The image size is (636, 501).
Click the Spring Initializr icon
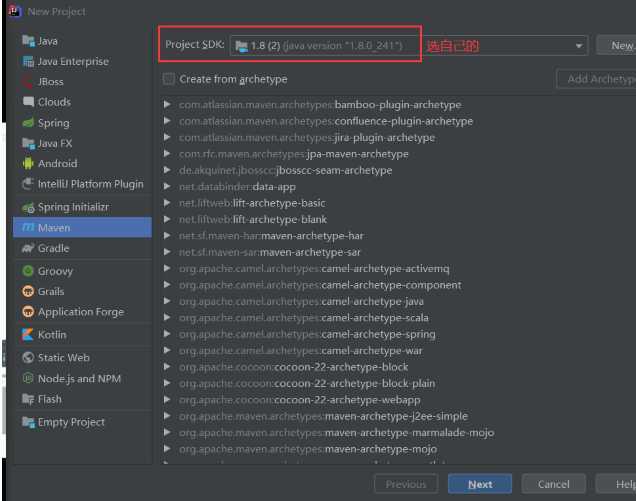[x=28, y=207]
